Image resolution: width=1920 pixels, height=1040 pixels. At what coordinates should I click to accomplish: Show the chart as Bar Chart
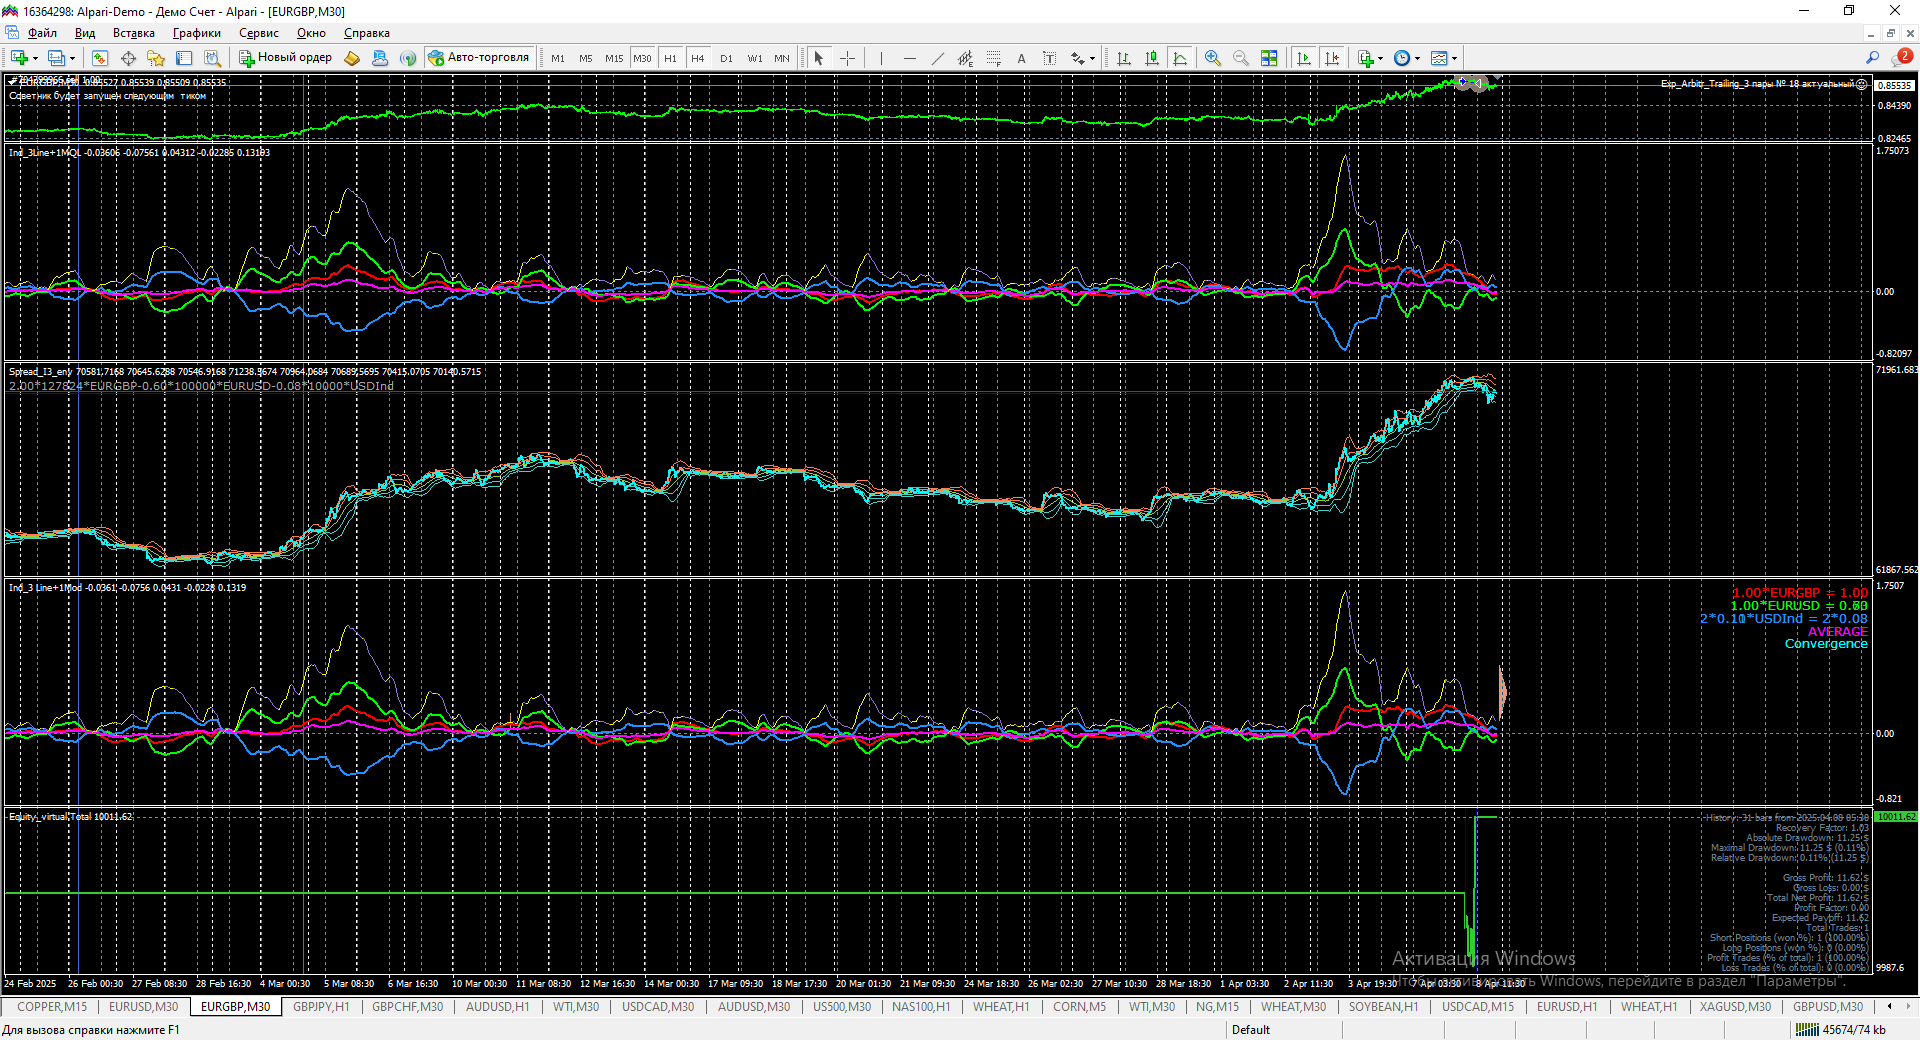point(1124,58)
